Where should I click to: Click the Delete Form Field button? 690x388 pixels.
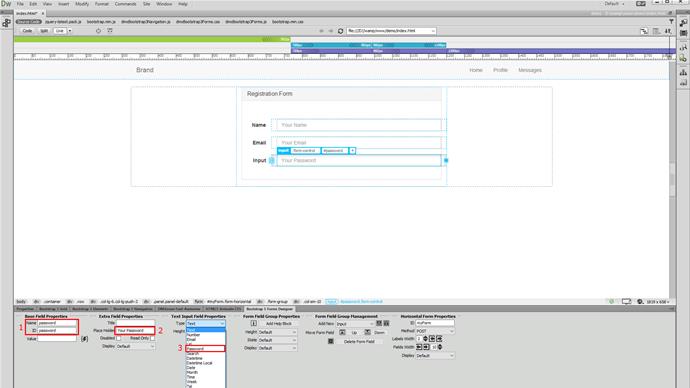[x=359, y=341]
